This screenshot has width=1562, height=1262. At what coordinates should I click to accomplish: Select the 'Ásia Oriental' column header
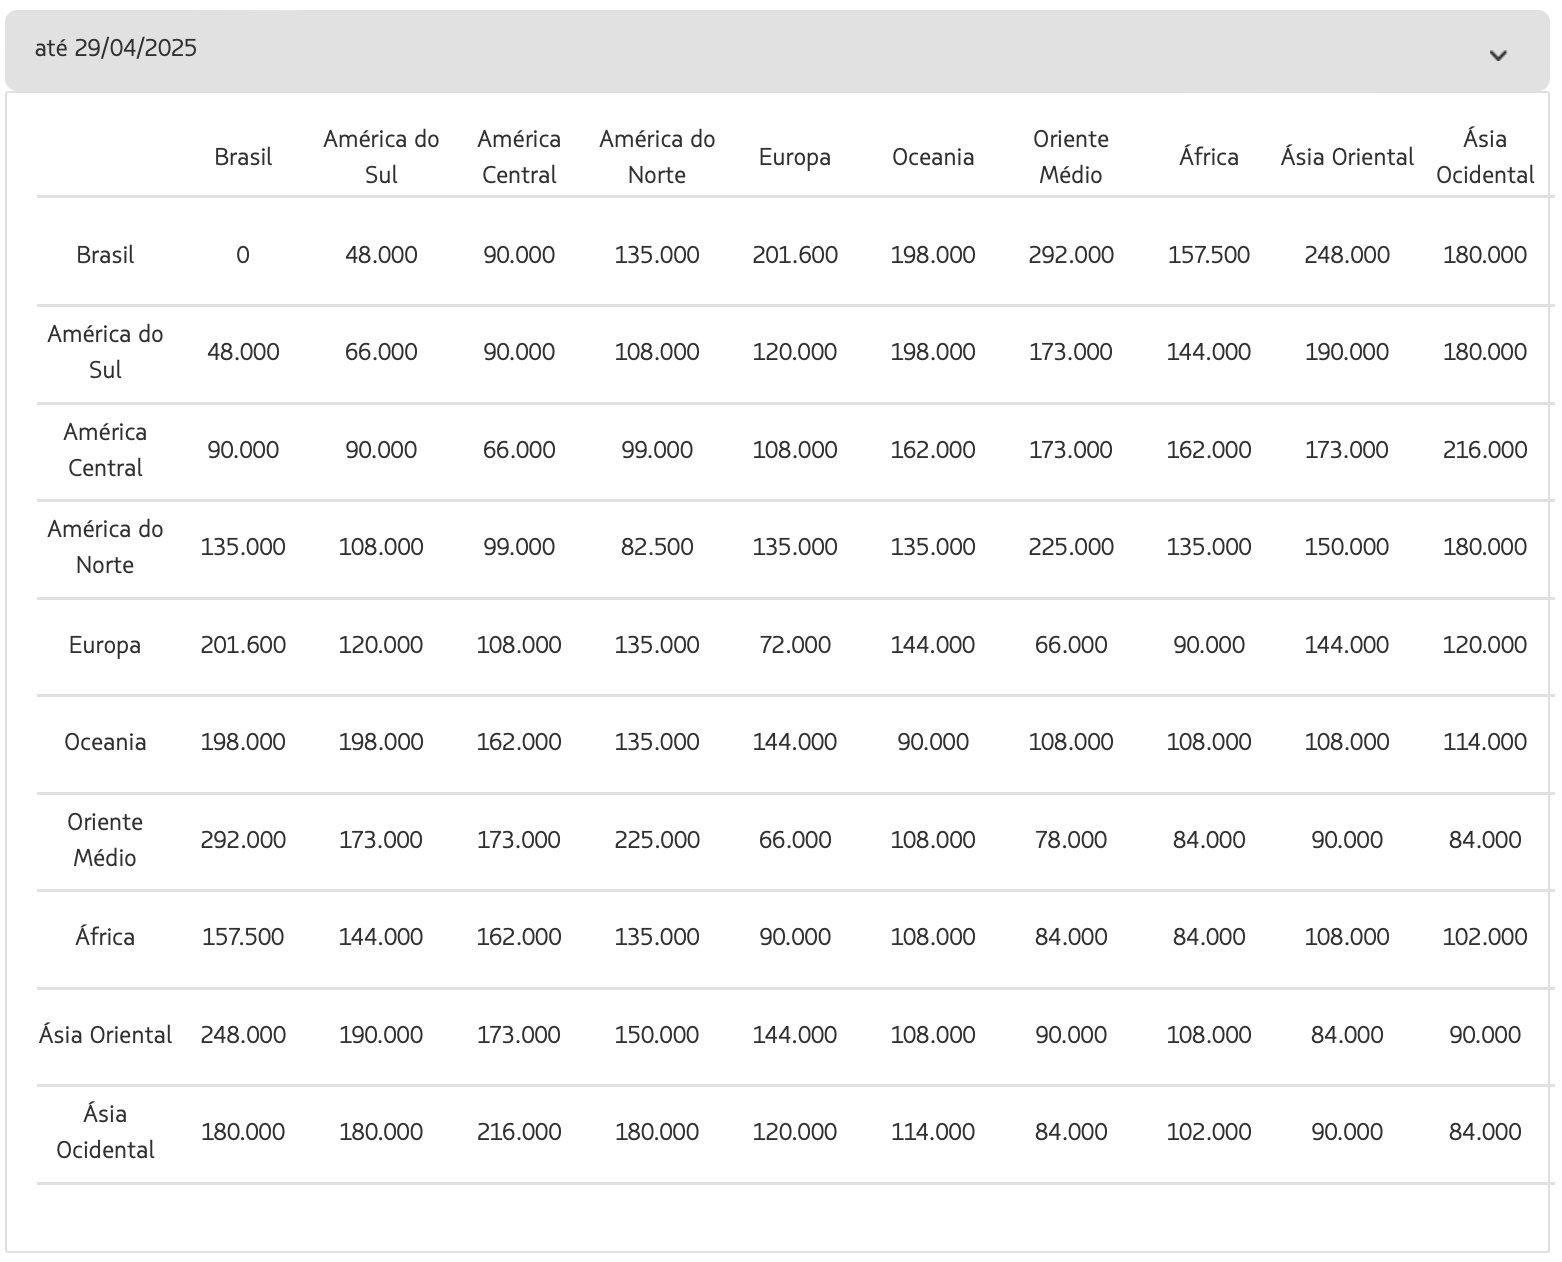[x=1347, y=157]
